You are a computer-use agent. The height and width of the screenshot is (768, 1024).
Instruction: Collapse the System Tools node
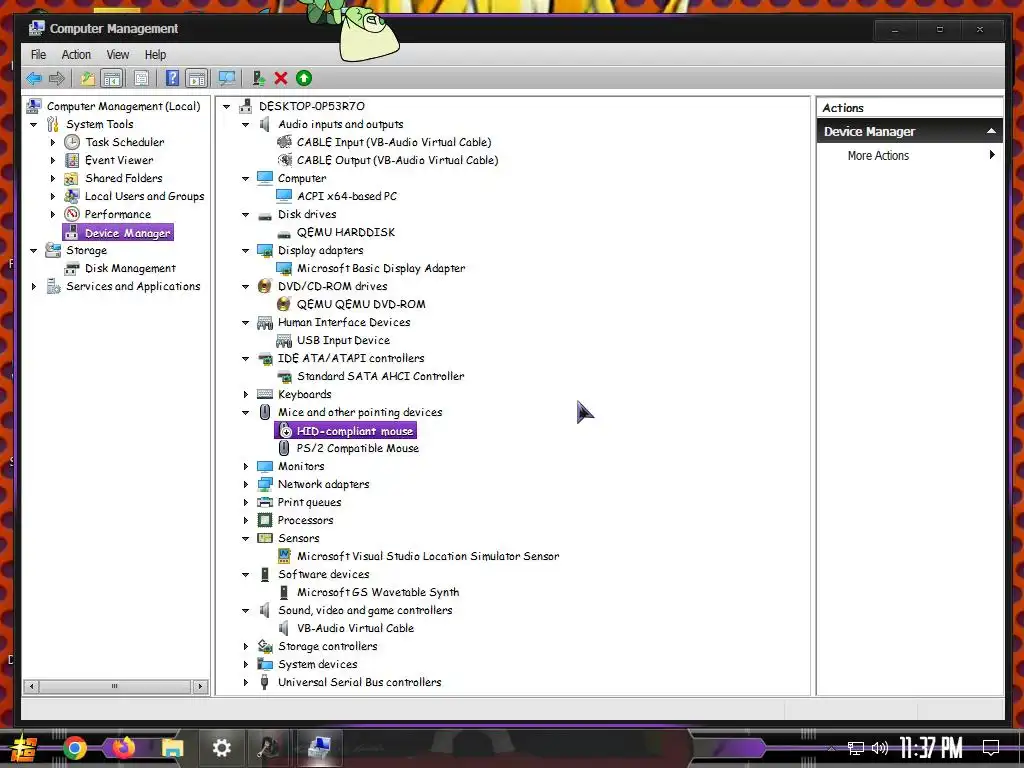tap(34, 124)
